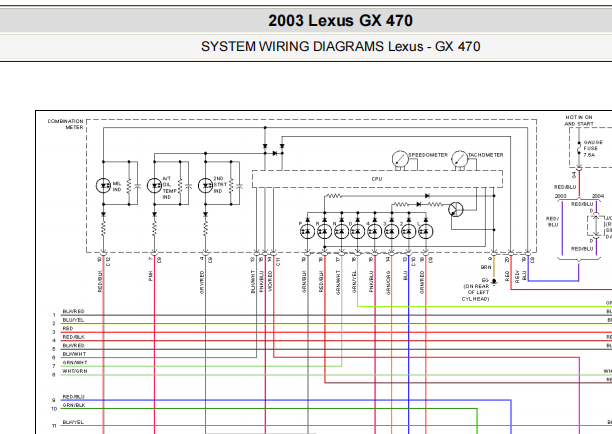Click the 2004 model year label
612x434 pixels.
point(598,196)
